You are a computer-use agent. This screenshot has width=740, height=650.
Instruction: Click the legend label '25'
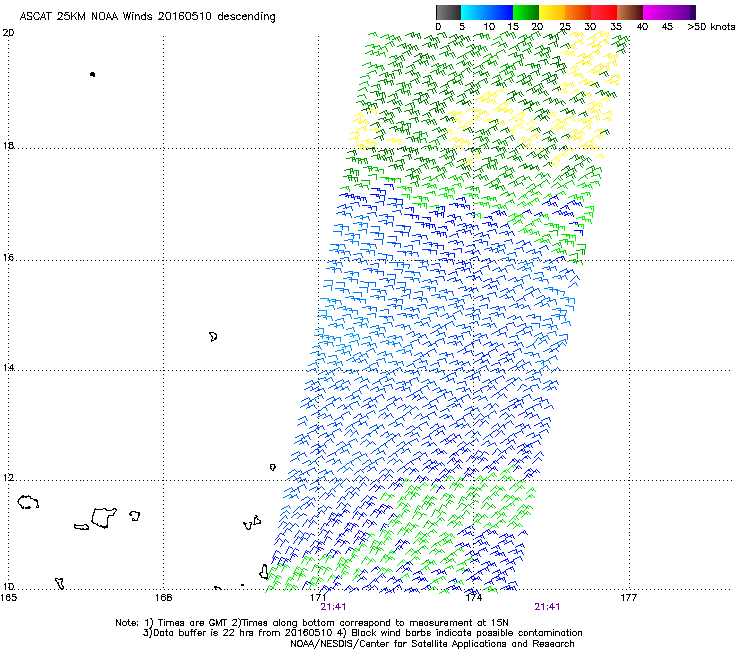click(565, 27)
